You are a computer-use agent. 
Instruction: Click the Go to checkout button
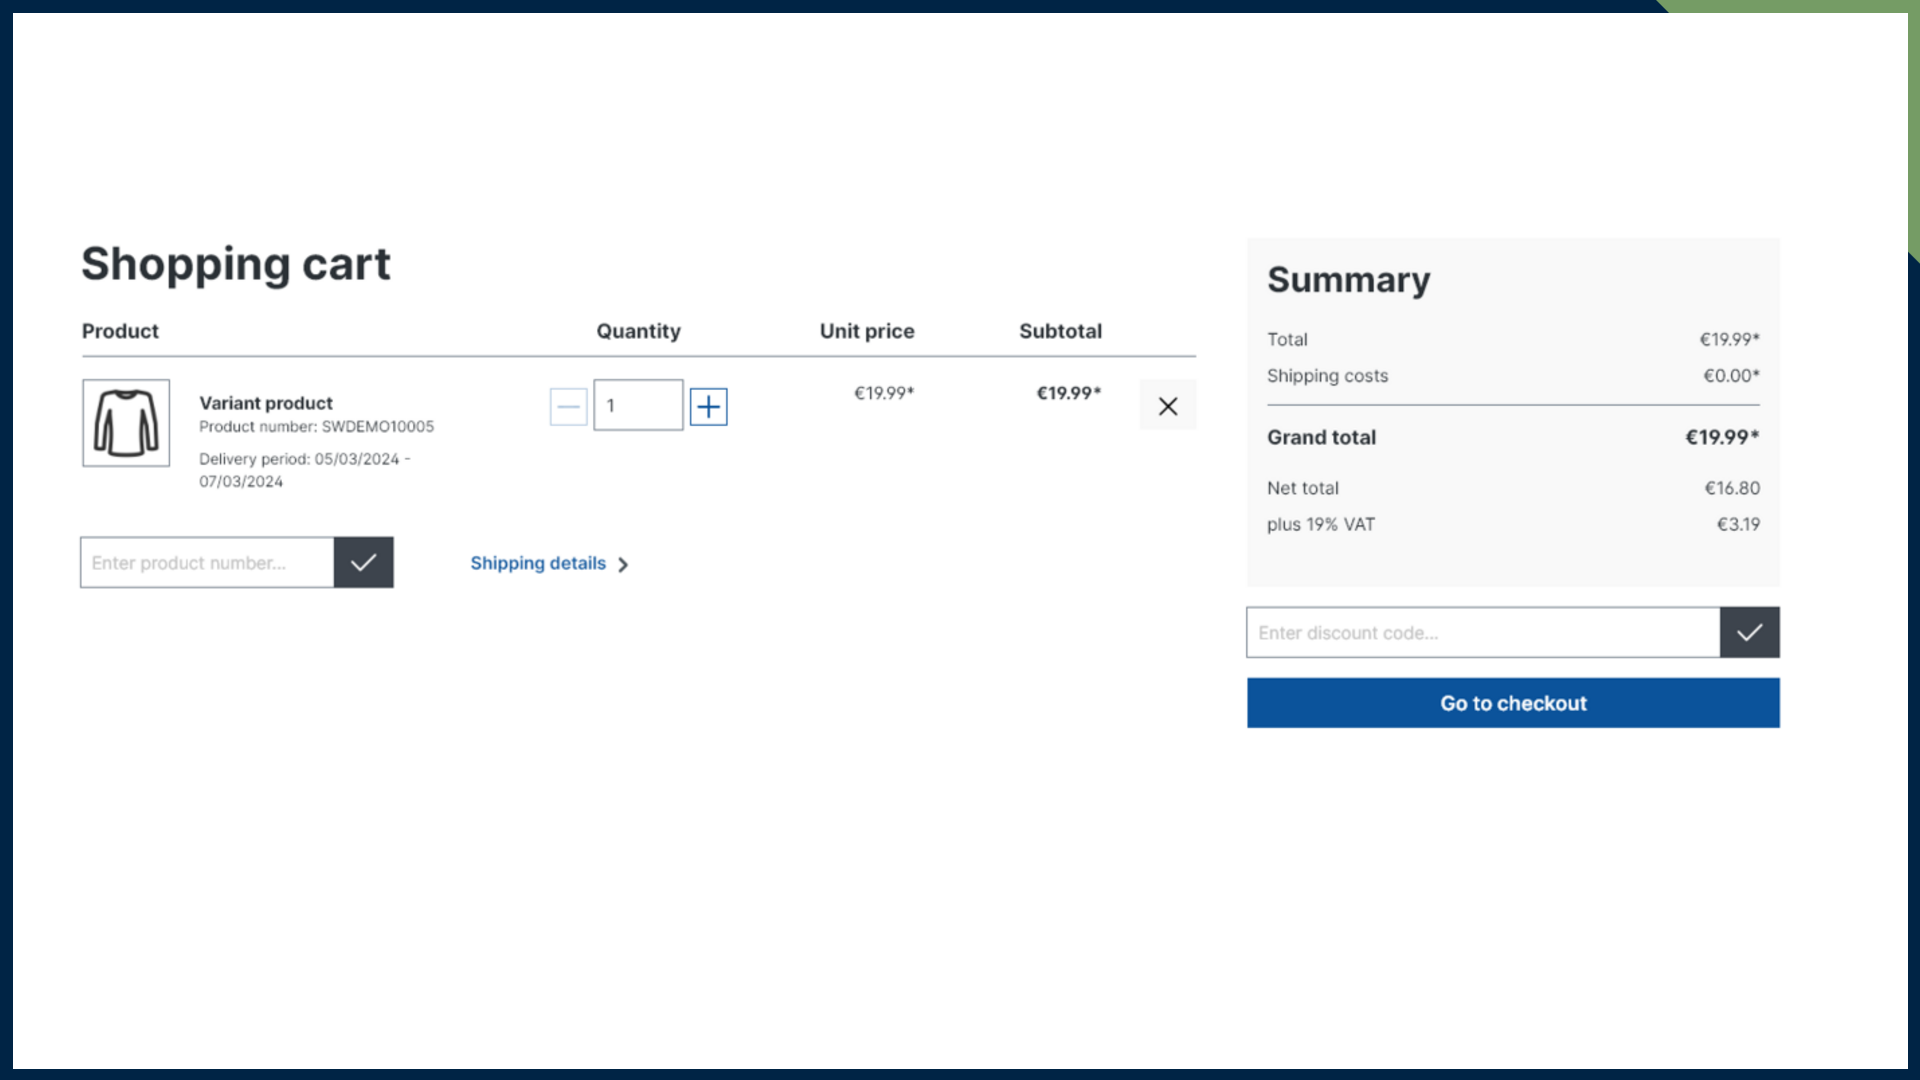click(x=1512, y=702)
